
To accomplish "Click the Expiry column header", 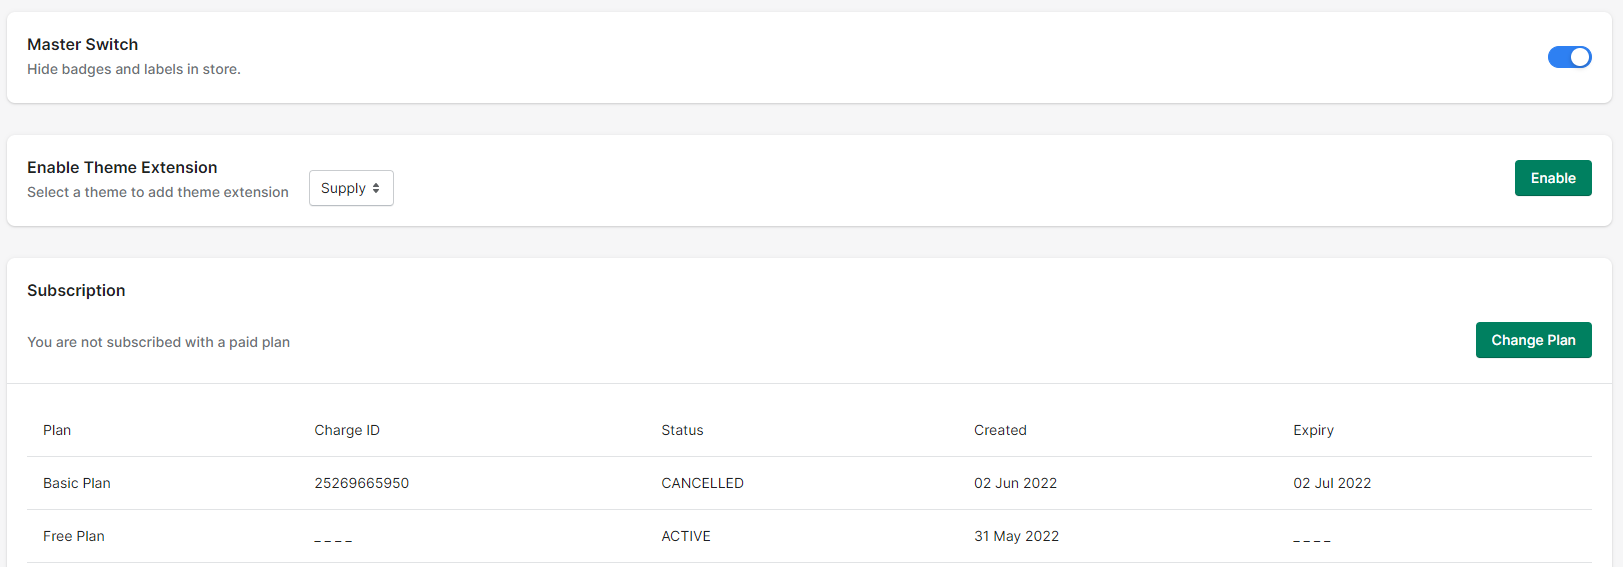I will point(1313,430).
